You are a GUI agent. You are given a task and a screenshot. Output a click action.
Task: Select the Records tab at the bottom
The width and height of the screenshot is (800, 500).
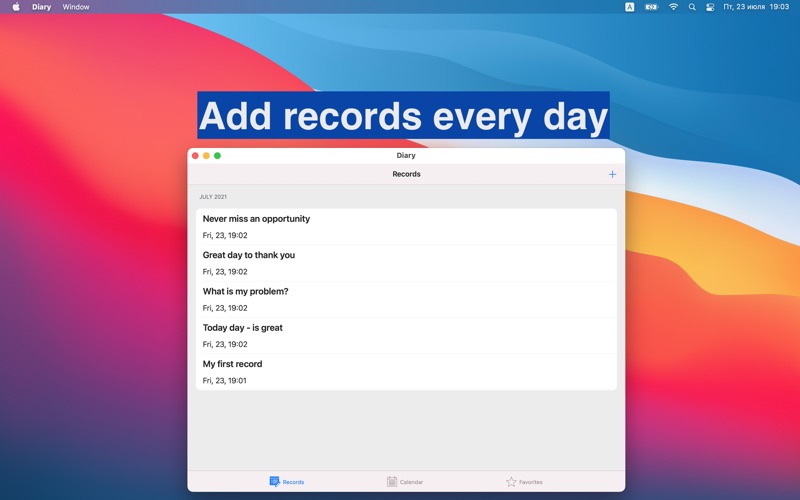click(x=286, y=482)
